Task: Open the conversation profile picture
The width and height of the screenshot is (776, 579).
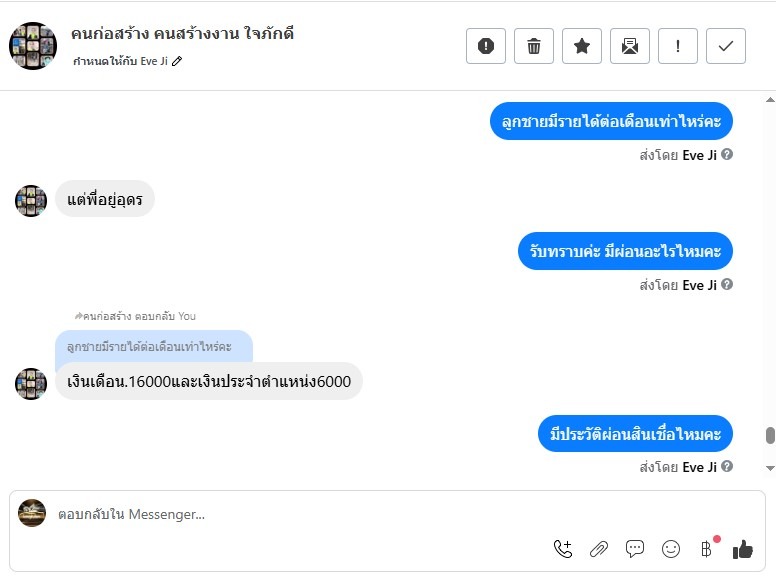Action: pos(33,46)
